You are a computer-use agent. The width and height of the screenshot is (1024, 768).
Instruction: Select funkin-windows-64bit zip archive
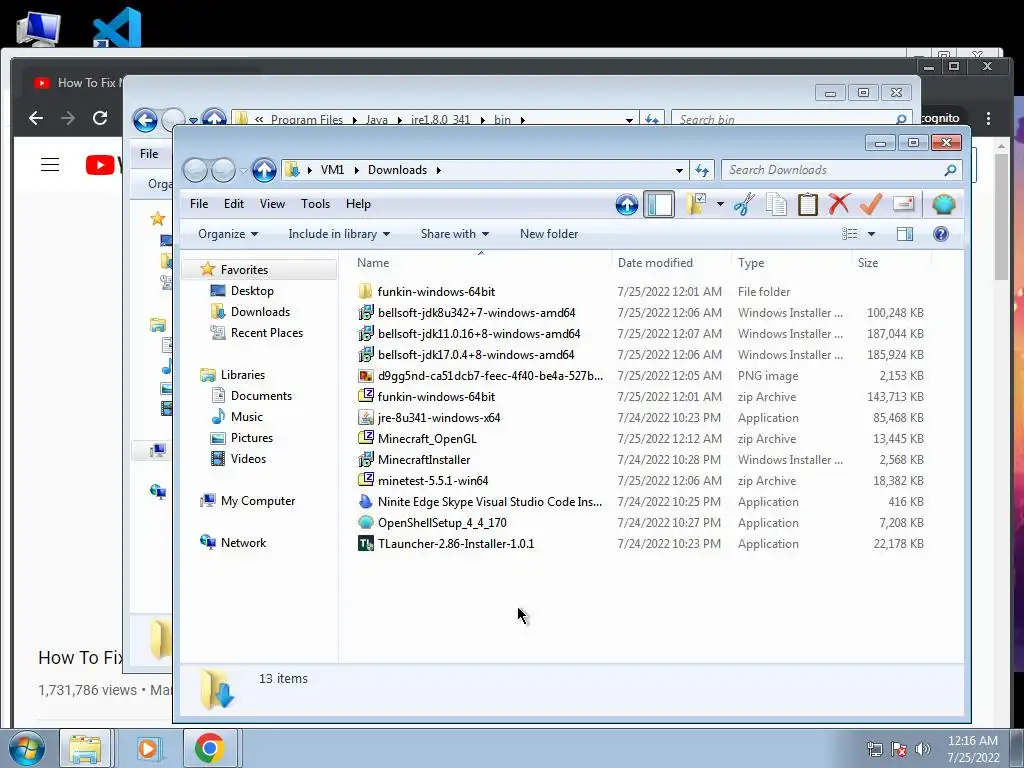tap(436, 396)
